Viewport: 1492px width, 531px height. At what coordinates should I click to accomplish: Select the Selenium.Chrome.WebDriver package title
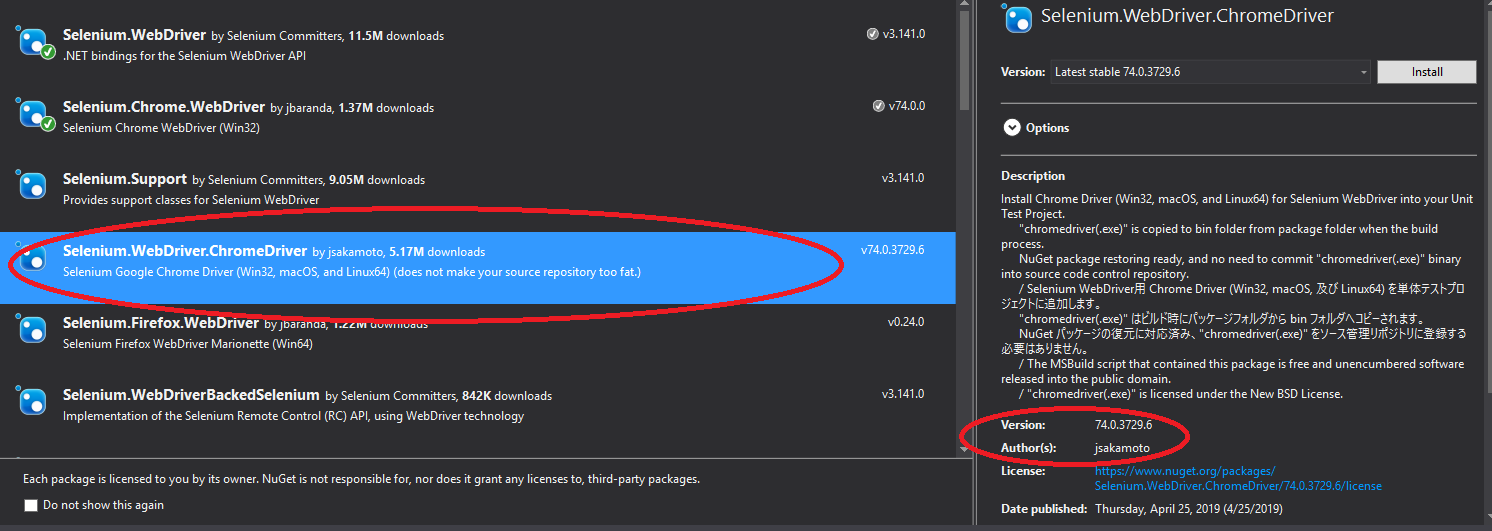pos(164,106)
